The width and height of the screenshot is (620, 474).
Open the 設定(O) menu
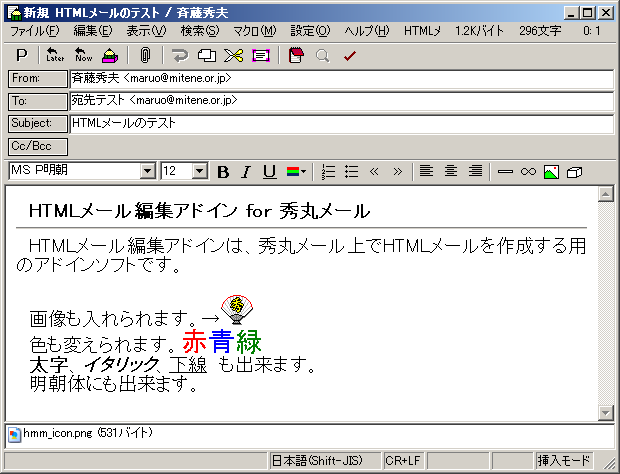click(310, 31)
